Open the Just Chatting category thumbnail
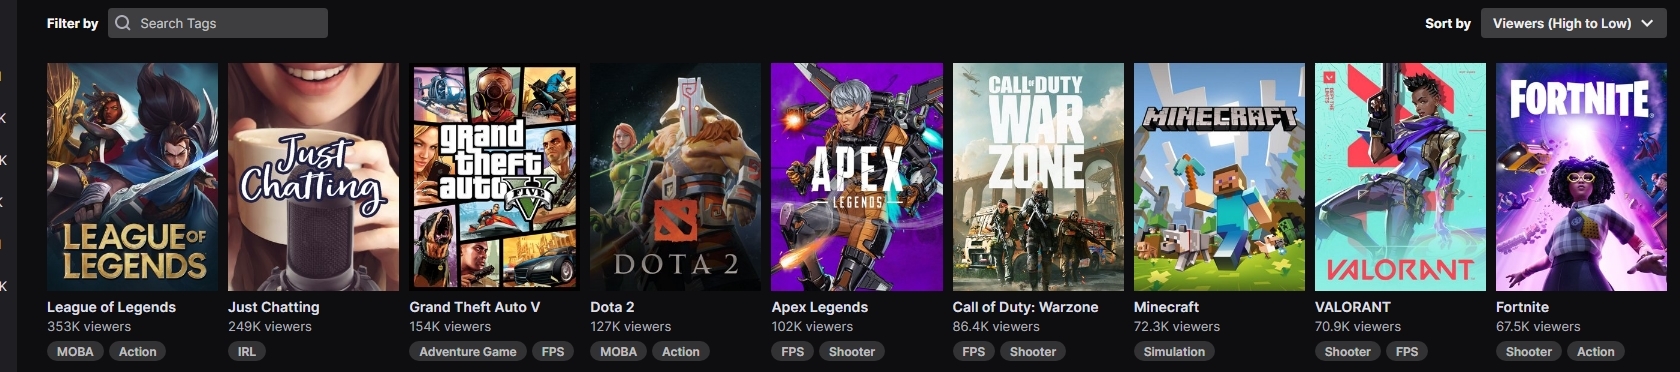This screenshot has height=372, width=1680. (x=313, y=177)
